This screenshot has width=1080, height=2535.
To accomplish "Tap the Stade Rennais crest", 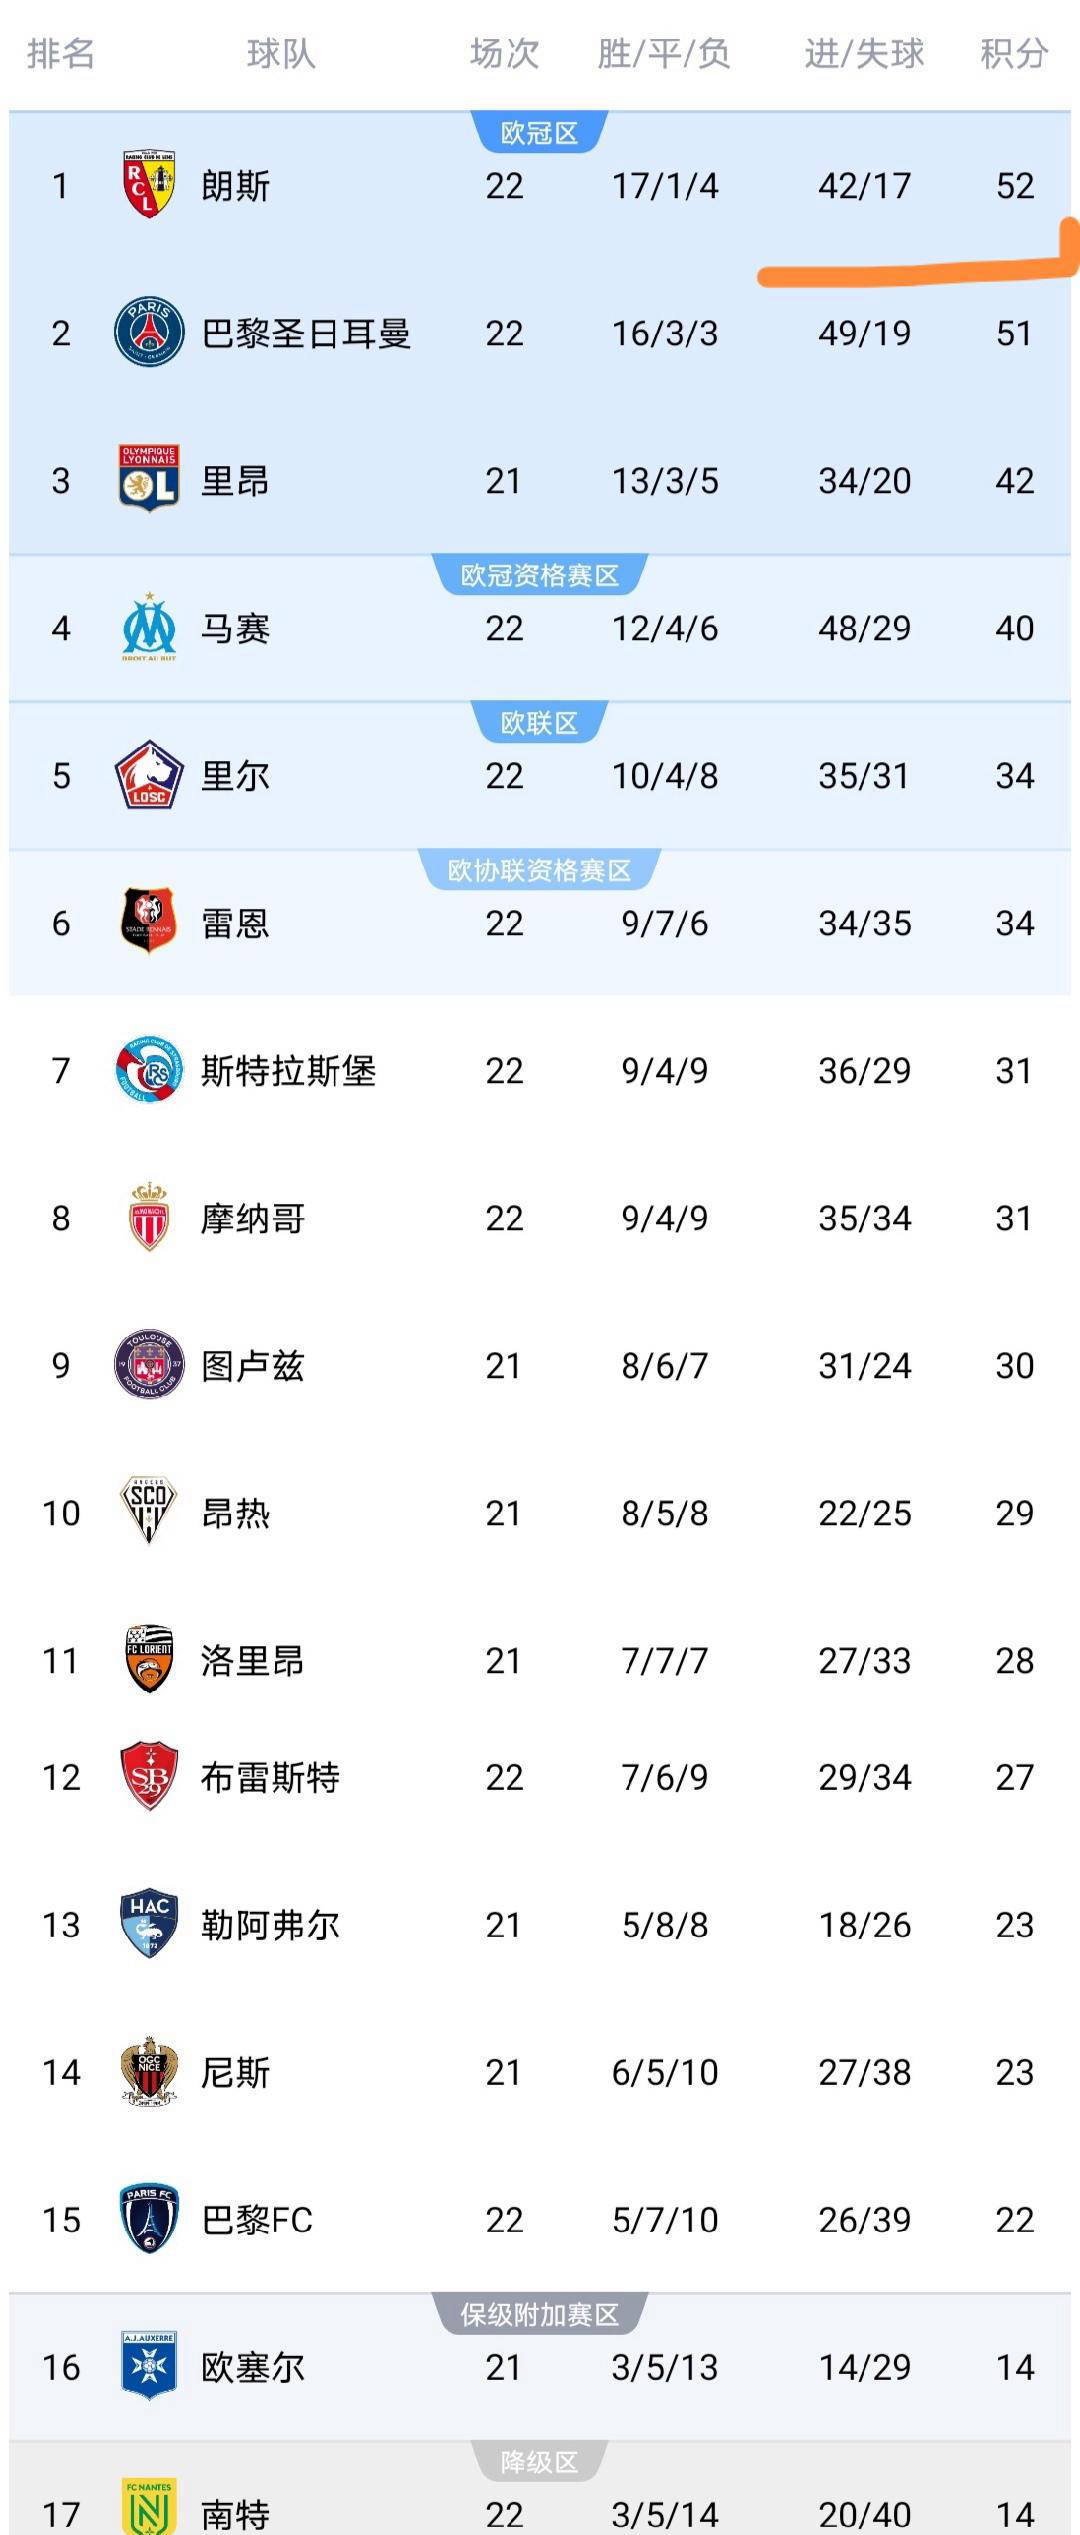I will pos(149,921).
